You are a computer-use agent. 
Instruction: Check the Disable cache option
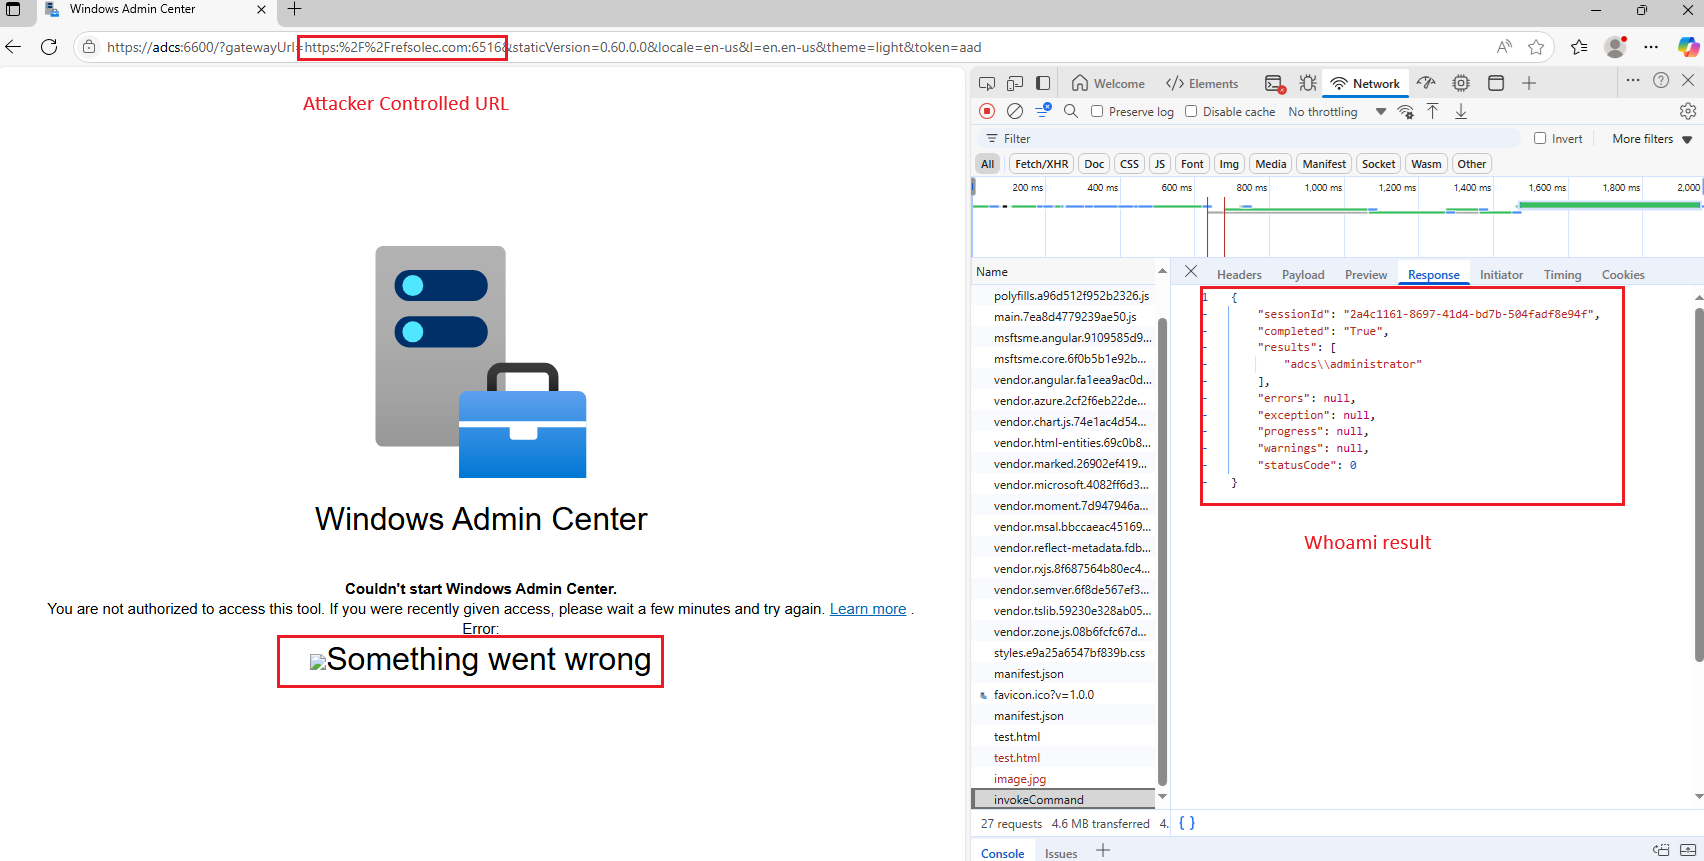tap(1191, 111)
